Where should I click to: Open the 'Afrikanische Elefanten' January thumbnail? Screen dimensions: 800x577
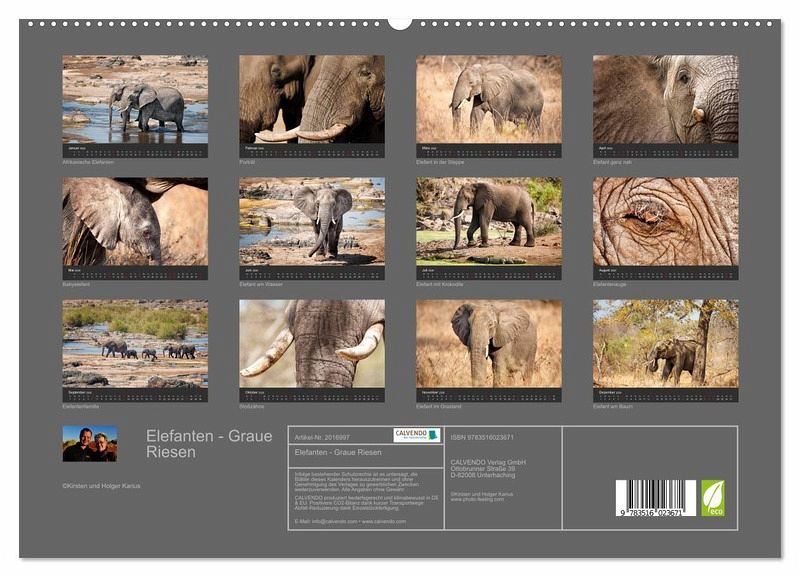click(x=135, y=100)
